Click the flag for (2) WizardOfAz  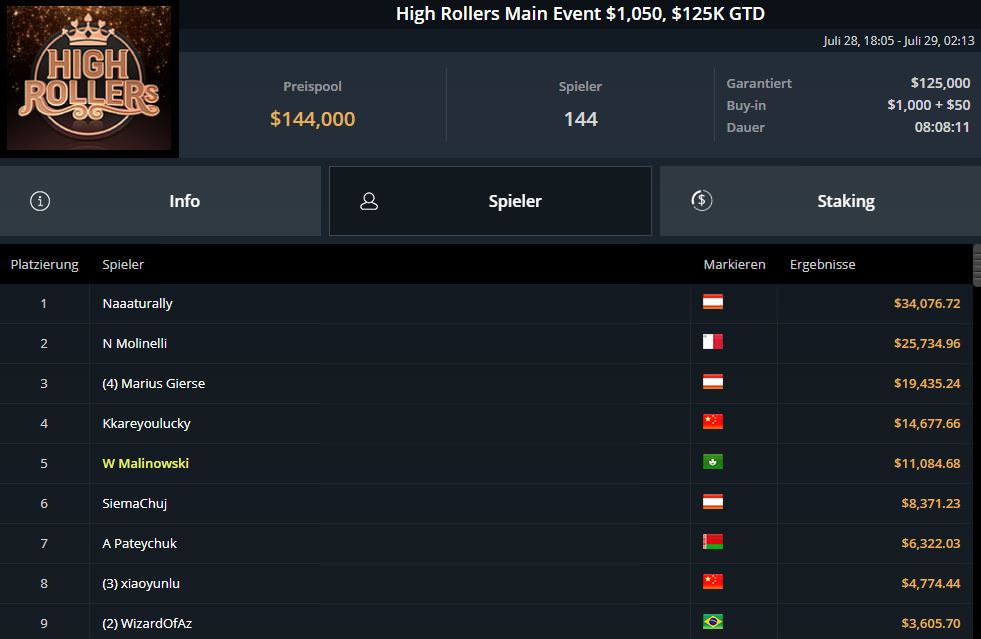click(x=712, y=622)
